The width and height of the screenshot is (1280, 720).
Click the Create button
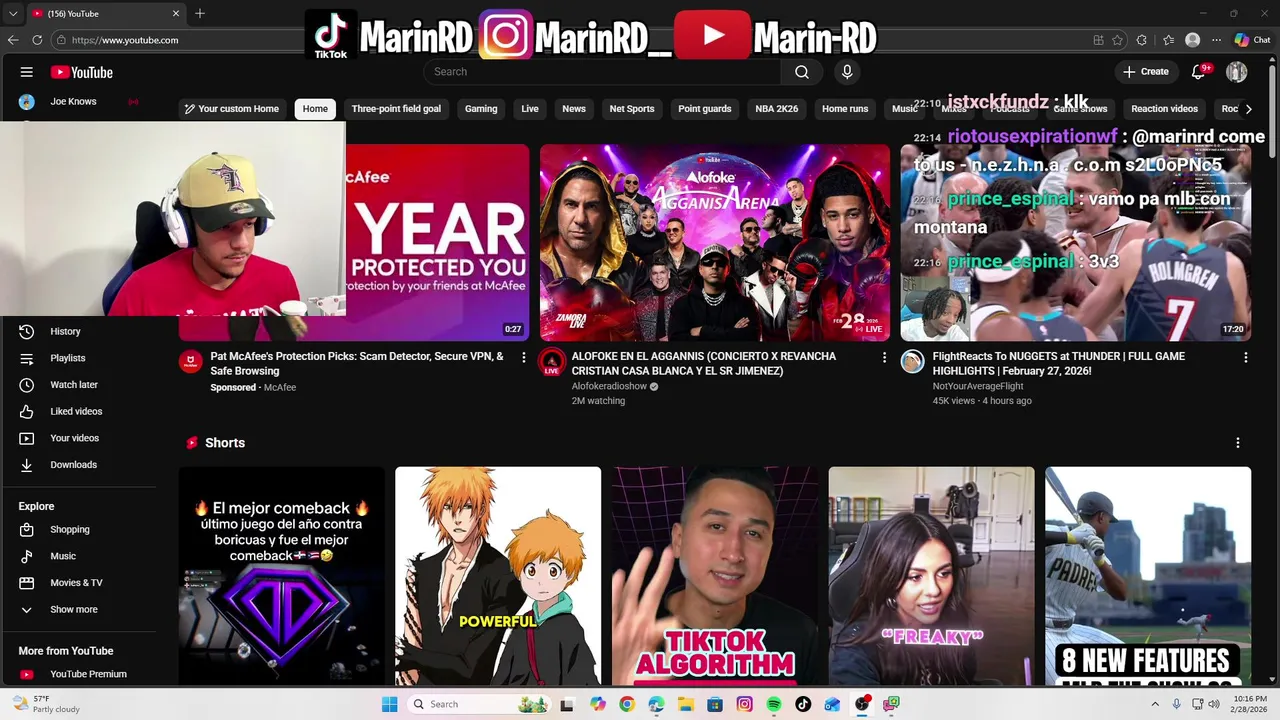coord(1146,72)
